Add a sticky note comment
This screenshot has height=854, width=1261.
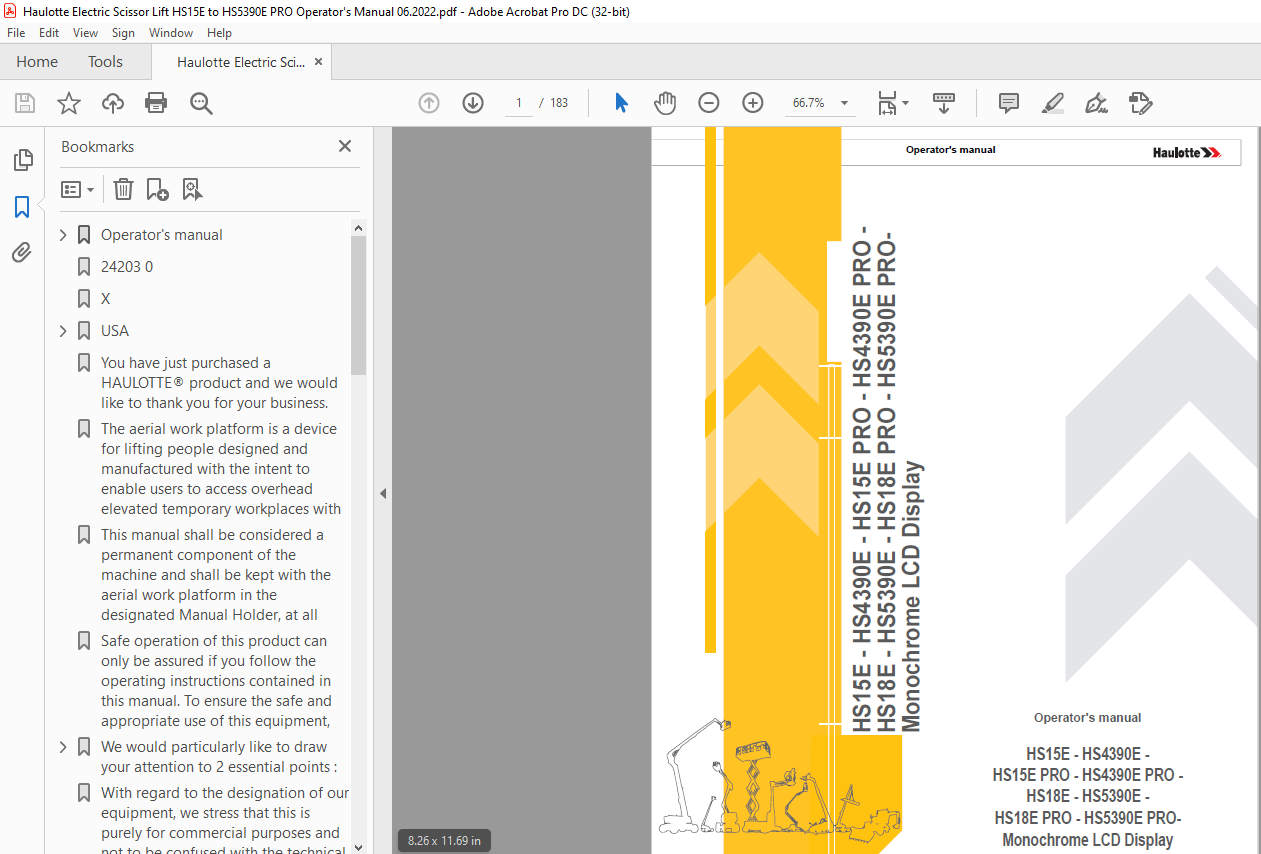tap(1009, 103)
